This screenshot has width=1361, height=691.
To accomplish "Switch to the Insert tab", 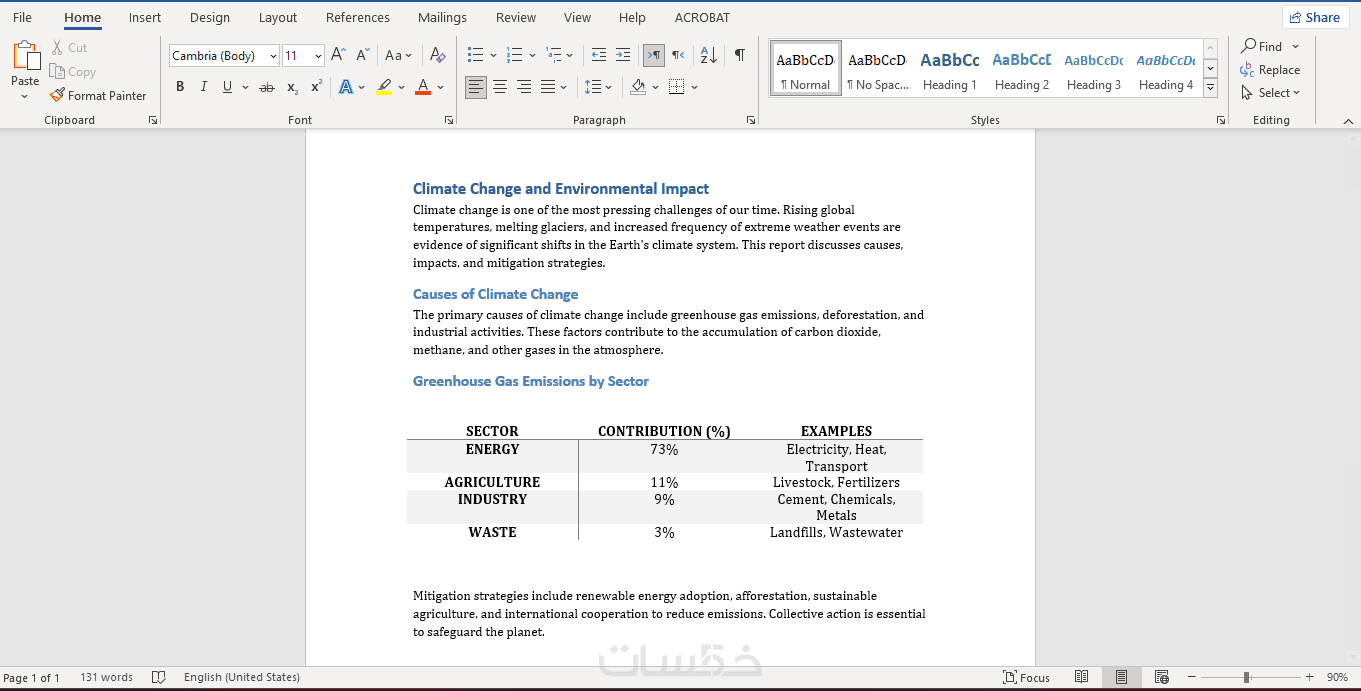I will tap(145, 18).
